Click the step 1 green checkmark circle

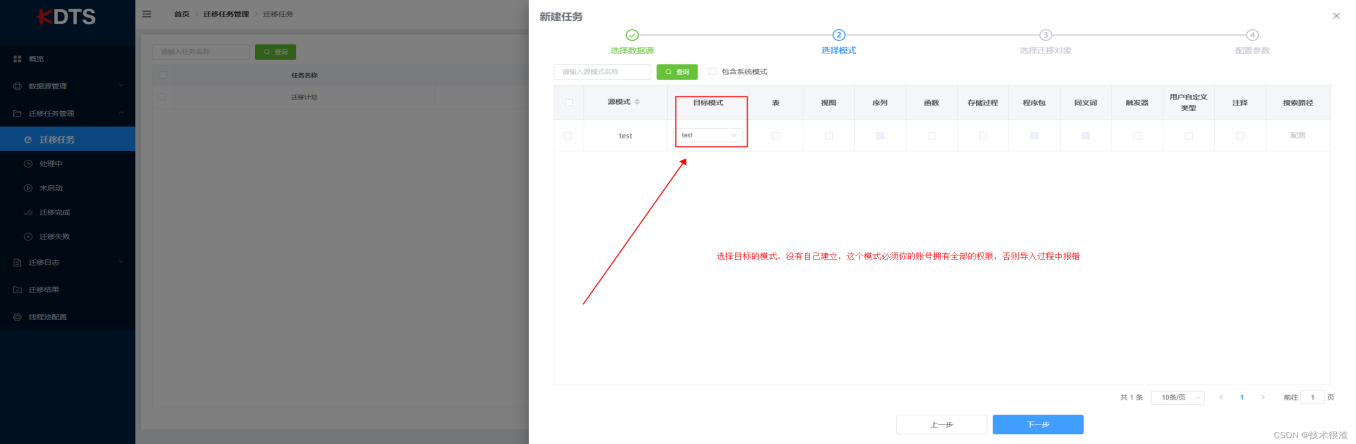tap(632, 35)
